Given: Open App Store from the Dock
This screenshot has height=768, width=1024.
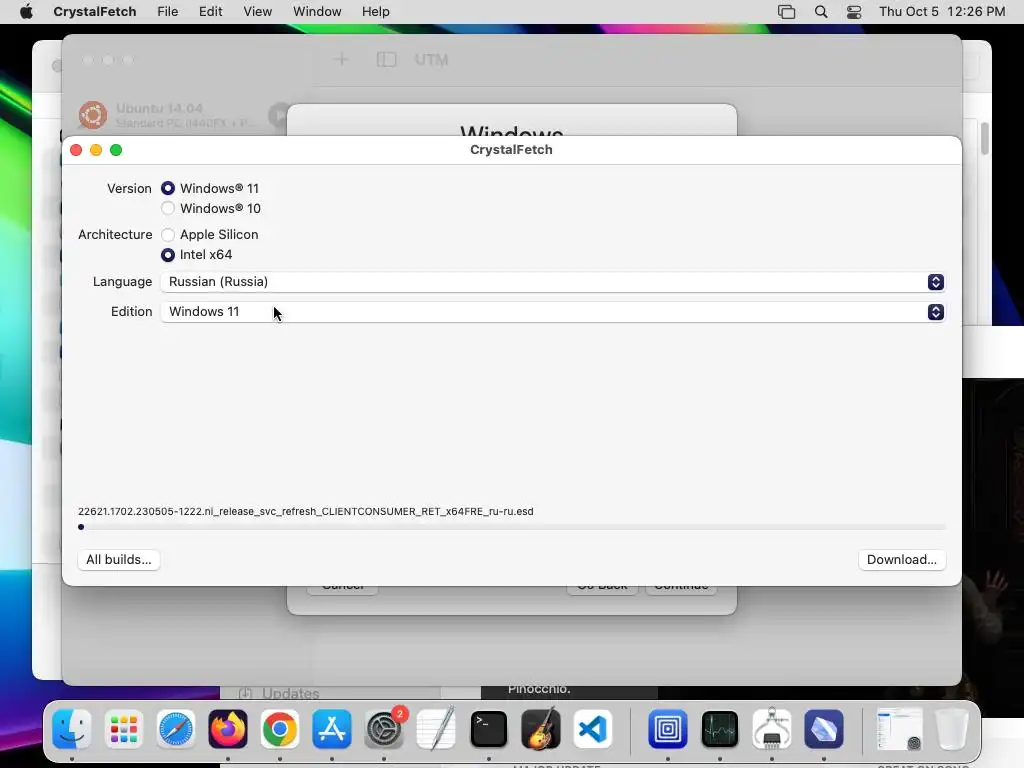Looking at the screenshot, I should [x=332, y=729].
